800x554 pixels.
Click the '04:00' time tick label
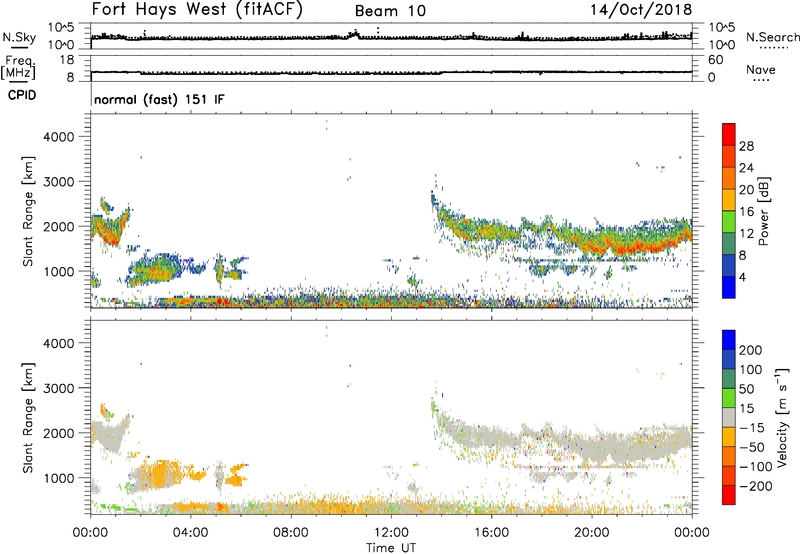coord(190,533)
